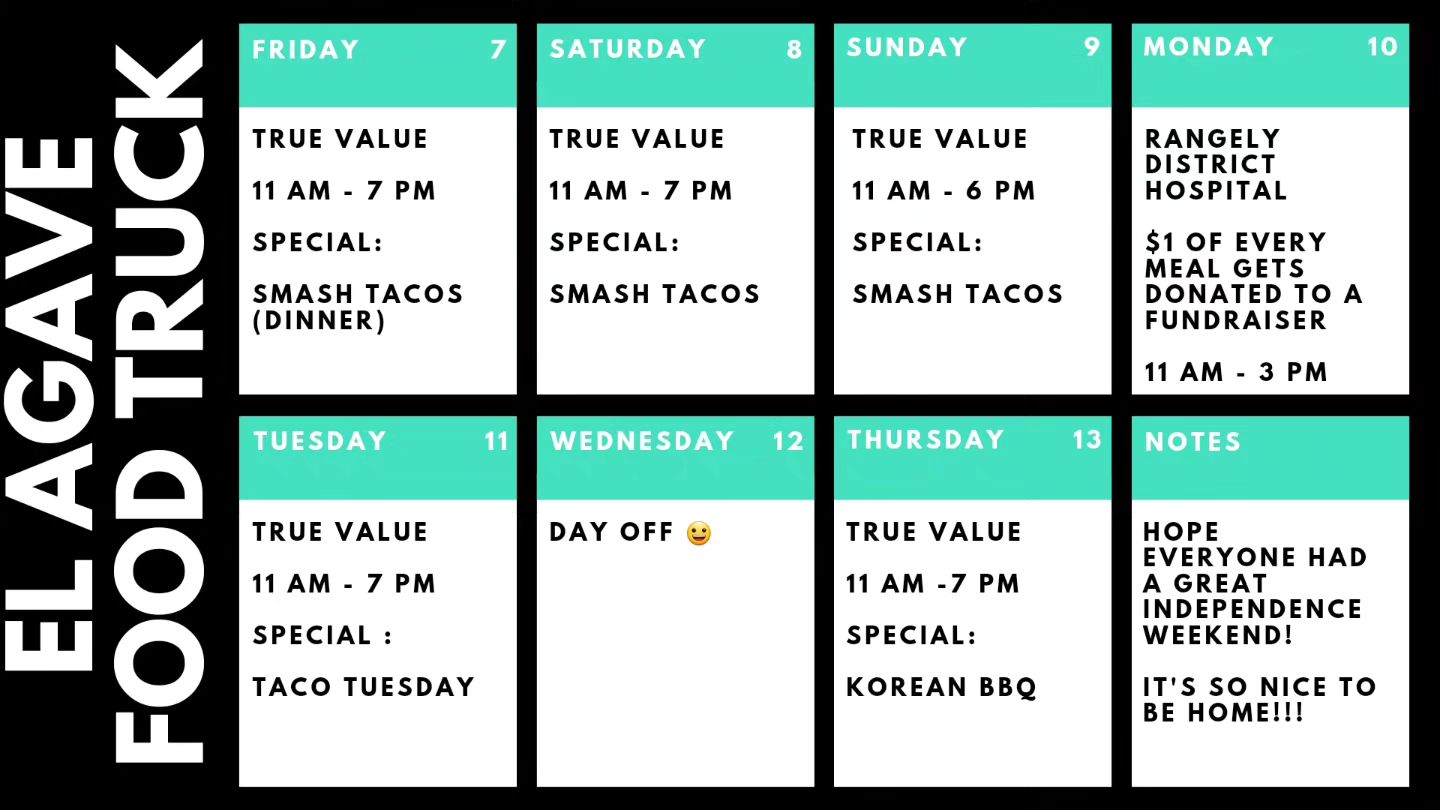This screenshot has height=810, width=1440.
Task: Click the Sunday 9 header
Action: [x=972, y=65]
